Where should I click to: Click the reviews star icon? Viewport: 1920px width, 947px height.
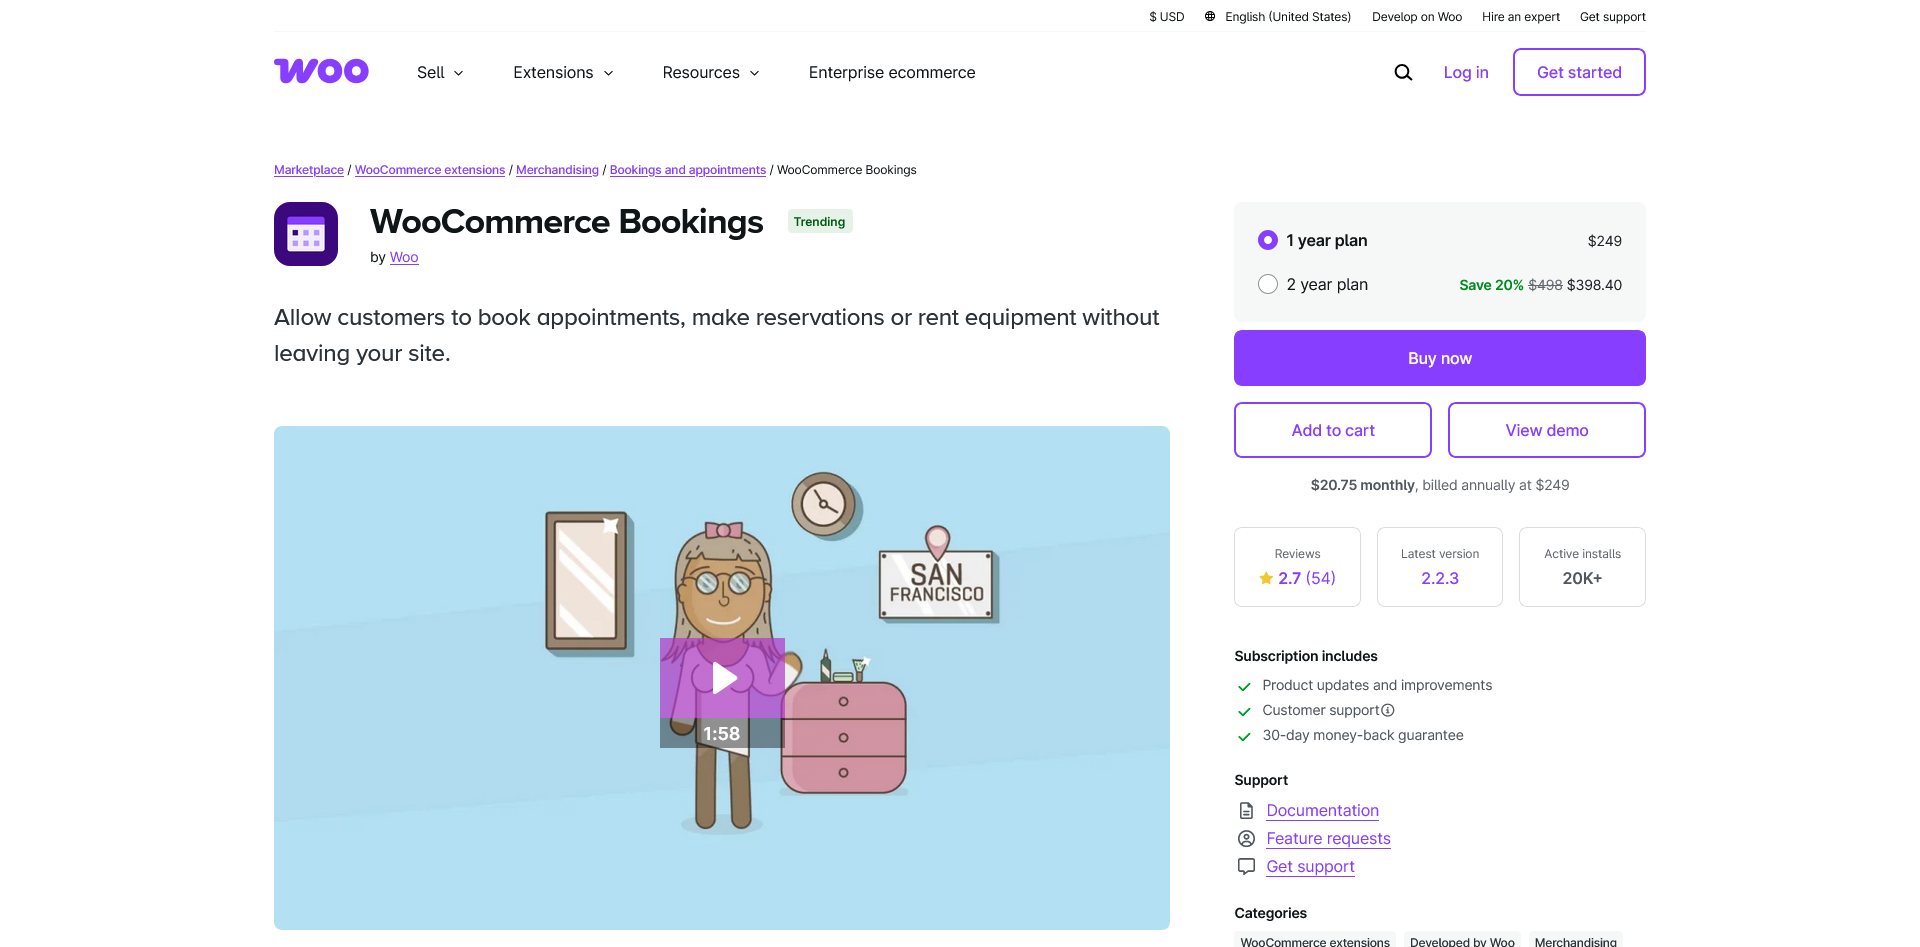tap(1266, 578)
